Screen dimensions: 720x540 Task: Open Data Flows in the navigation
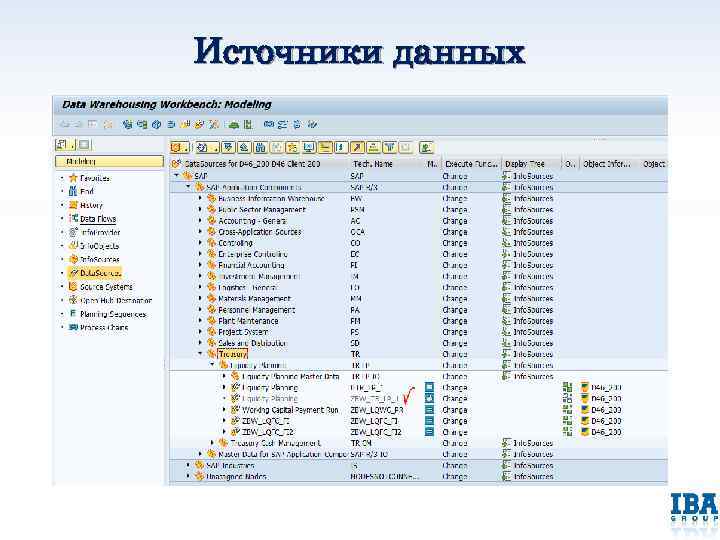click(x=98, y=219)
